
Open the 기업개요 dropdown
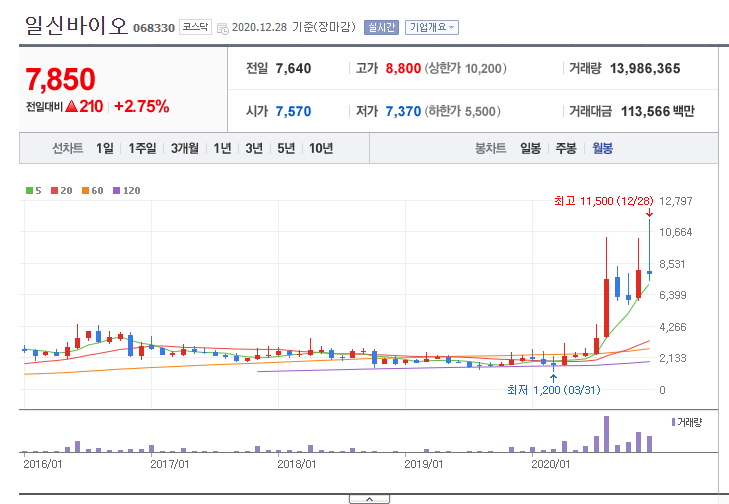pyautogui.click(x=431, y=27)
